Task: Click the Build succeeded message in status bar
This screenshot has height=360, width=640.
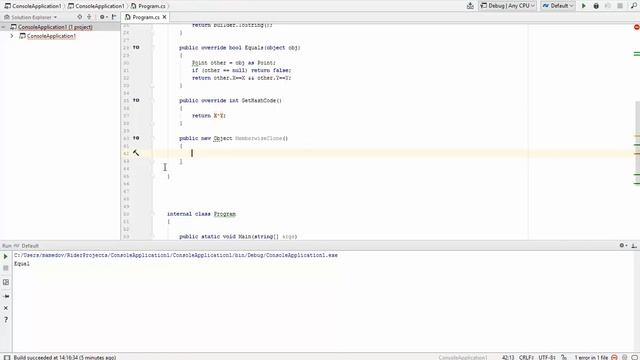Action: [x=64, y=357]
